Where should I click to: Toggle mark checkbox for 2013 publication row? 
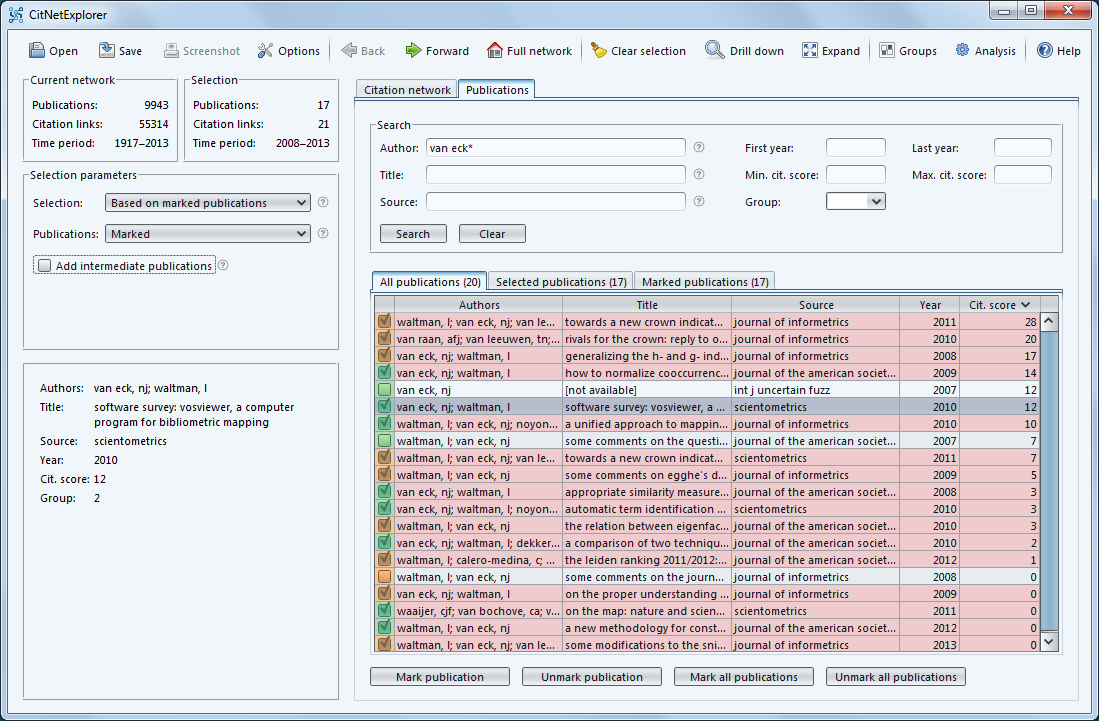384,645
